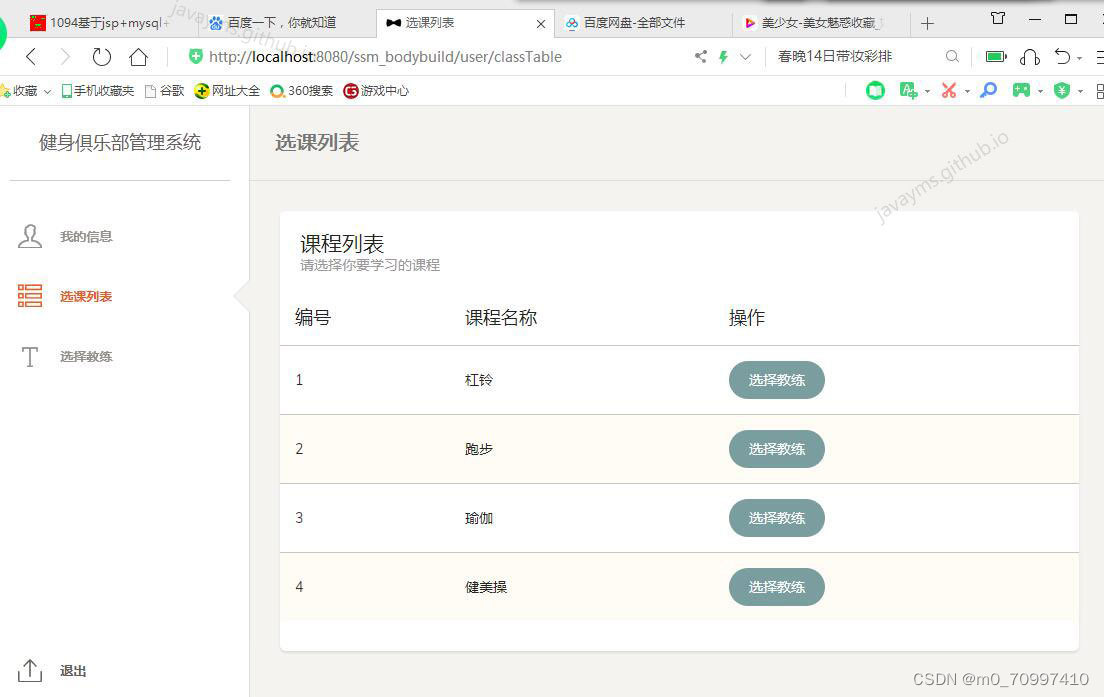
Task: Click the person icon beside 我的信息
Action: [x=30, y=237]
